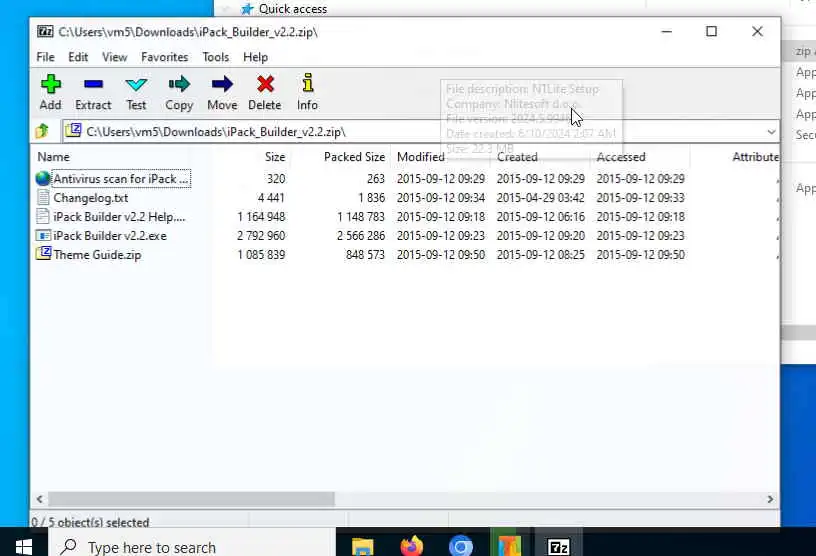816x556 pixels.
Task: Sort files by Name column
Action: pyautogui.click(x=54, y=157)
